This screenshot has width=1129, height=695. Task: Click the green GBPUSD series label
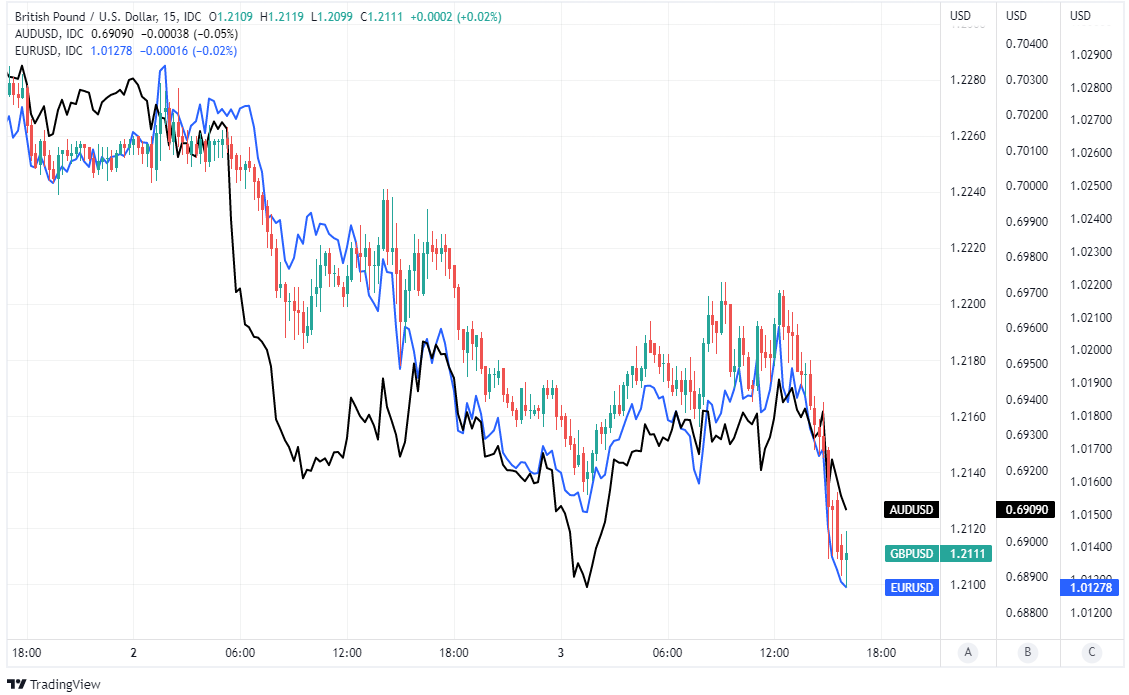tap(911, 554)
